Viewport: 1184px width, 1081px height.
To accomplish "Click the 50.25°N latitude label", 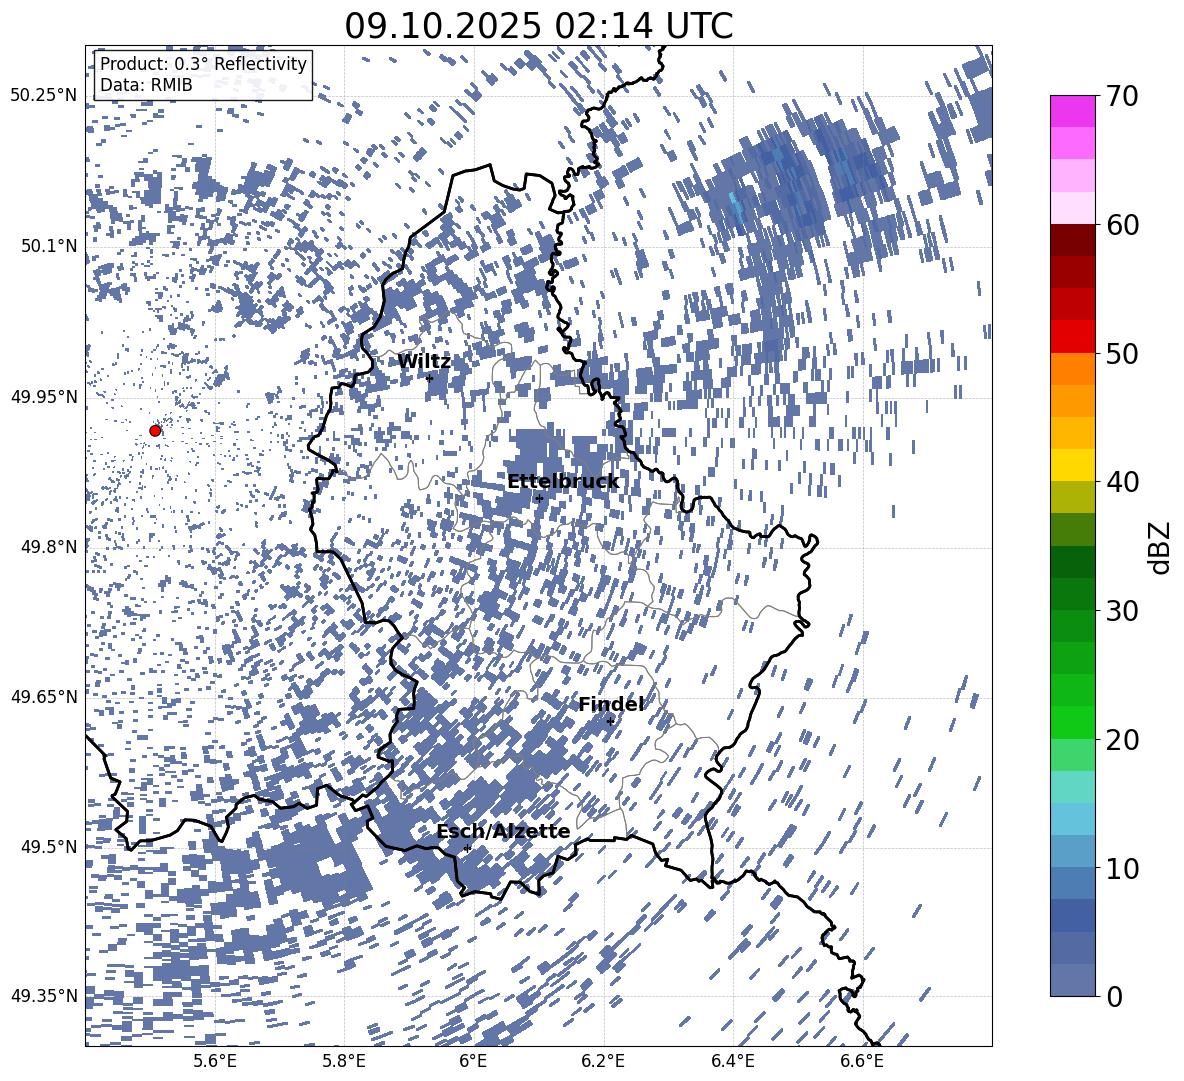I will click(44, 96).
